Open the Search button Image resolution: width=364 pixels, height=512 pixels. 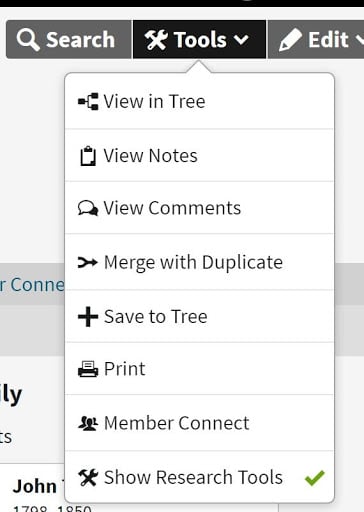pos(69,39)
